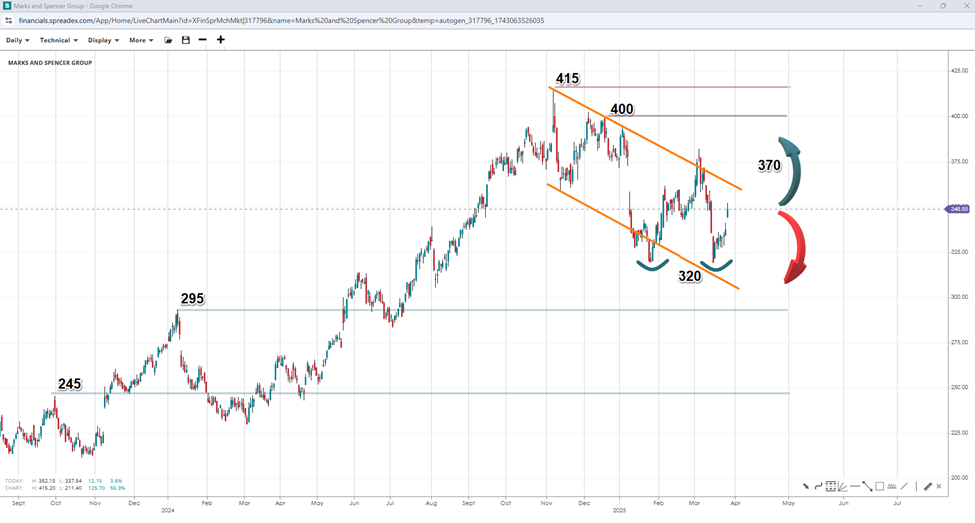Zoom out using the minus icon
The height and width of the screenshot is (523, 975).
coord(203,40)
